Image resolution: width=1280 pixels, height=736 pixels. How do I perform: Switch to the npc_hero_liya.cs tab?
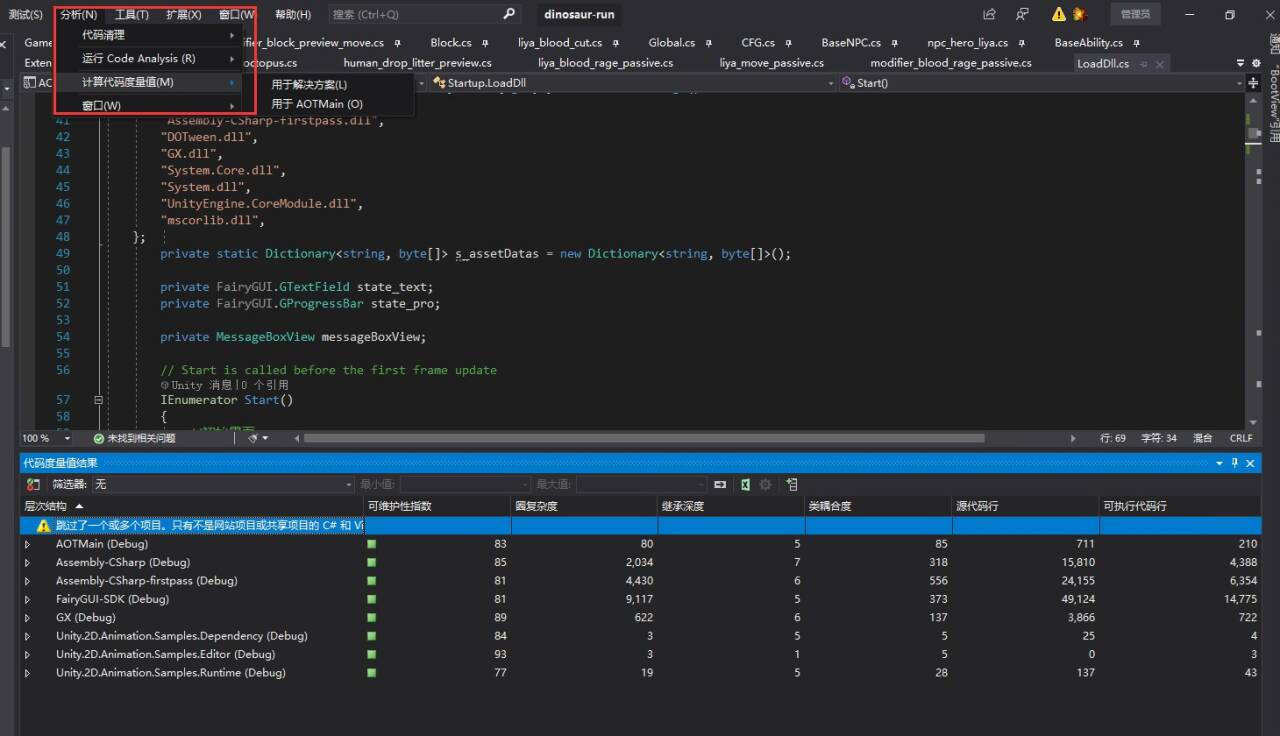coord(967,43)
